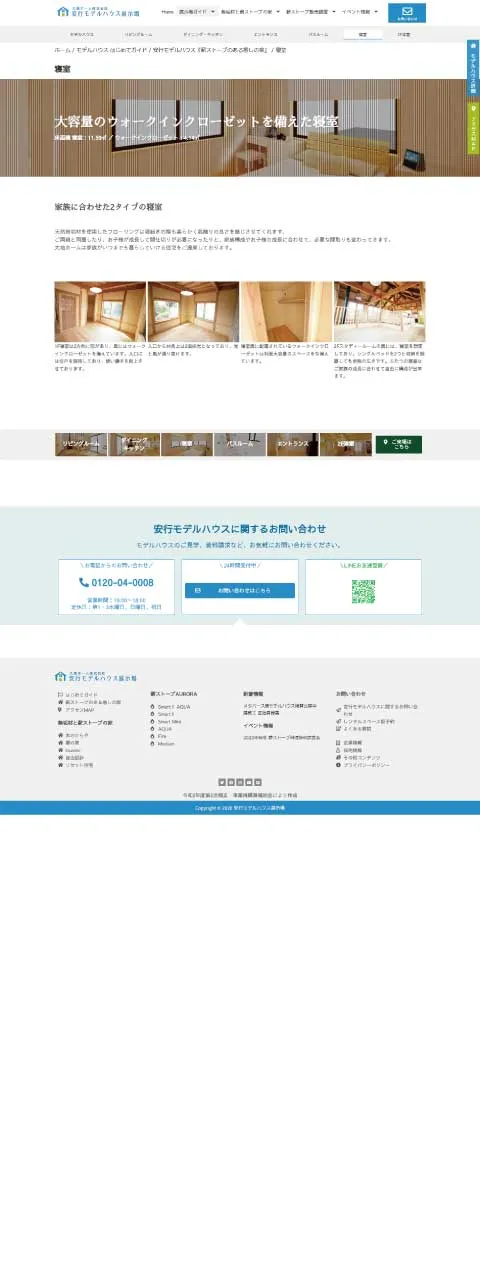Screen dimensions: 480x1280
Task: Click the blue お問い合わせはこちら button
Action: [240, 591]
